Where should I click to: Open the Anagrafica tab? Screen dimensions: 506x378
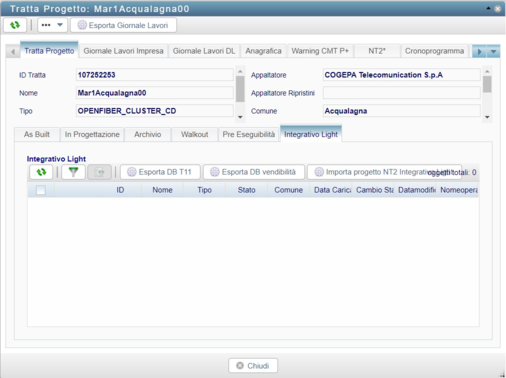point(263,51)
